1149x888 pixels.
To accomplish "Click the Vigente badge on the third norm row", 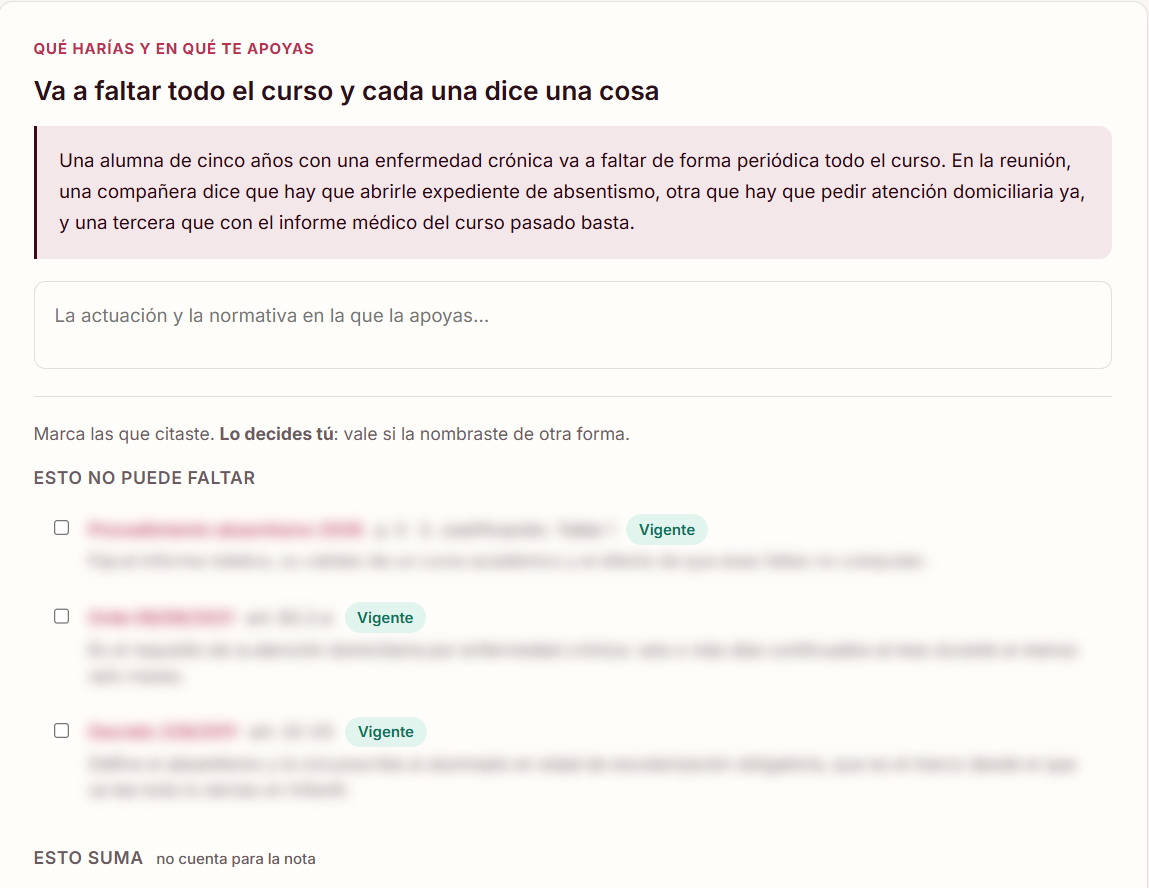I will coord(385,732).
